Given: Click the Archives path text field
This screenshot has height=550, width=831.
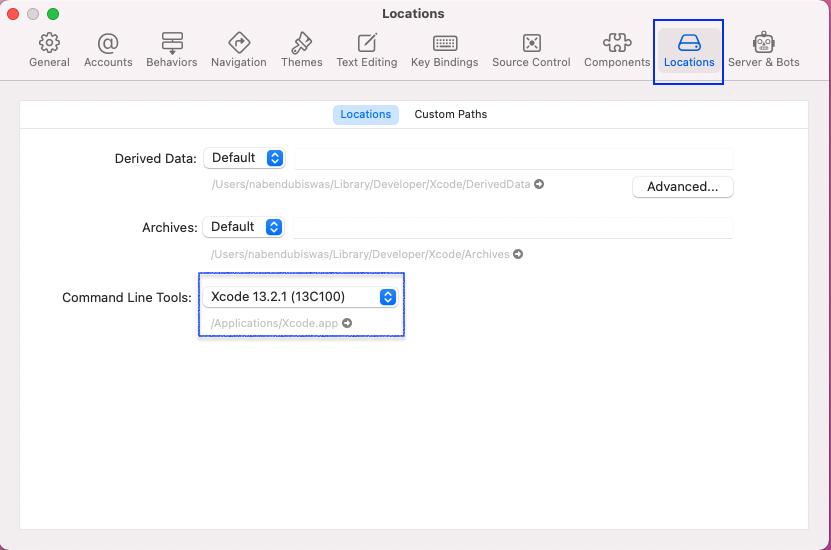Looking at the screenshot, I should [x=513, y=227].
